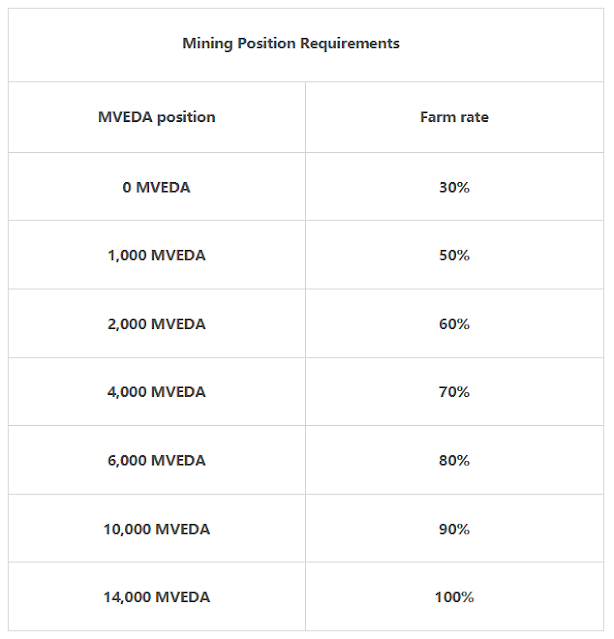Select the 4,000 MVEDA cell
The width and height of the screenshot is (614, 639).
156,392
